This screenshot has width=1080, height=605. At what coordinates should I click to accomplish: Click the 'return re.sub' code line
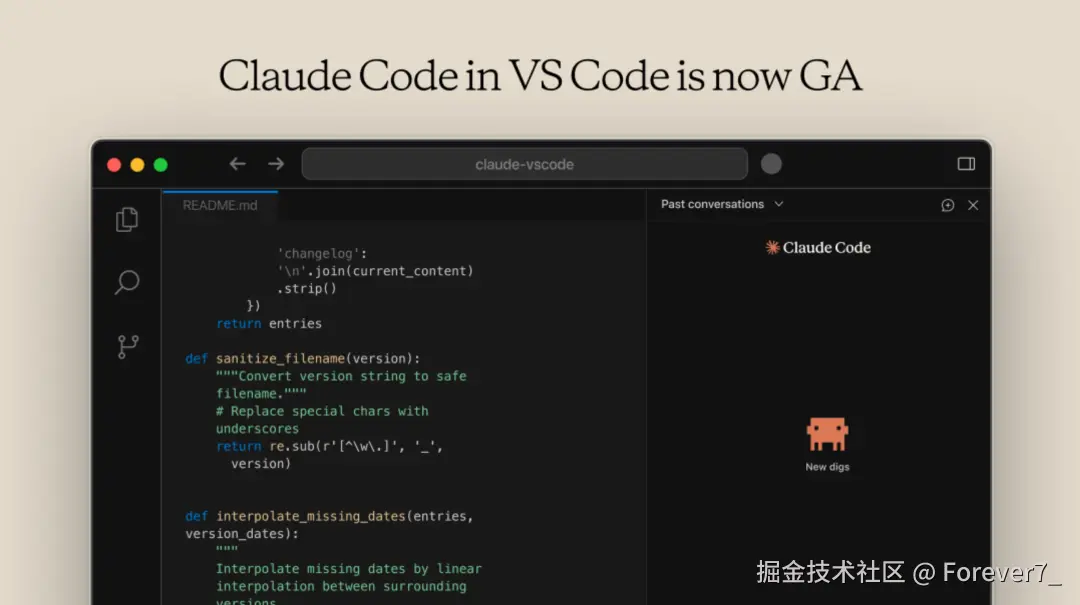point(329,446)
